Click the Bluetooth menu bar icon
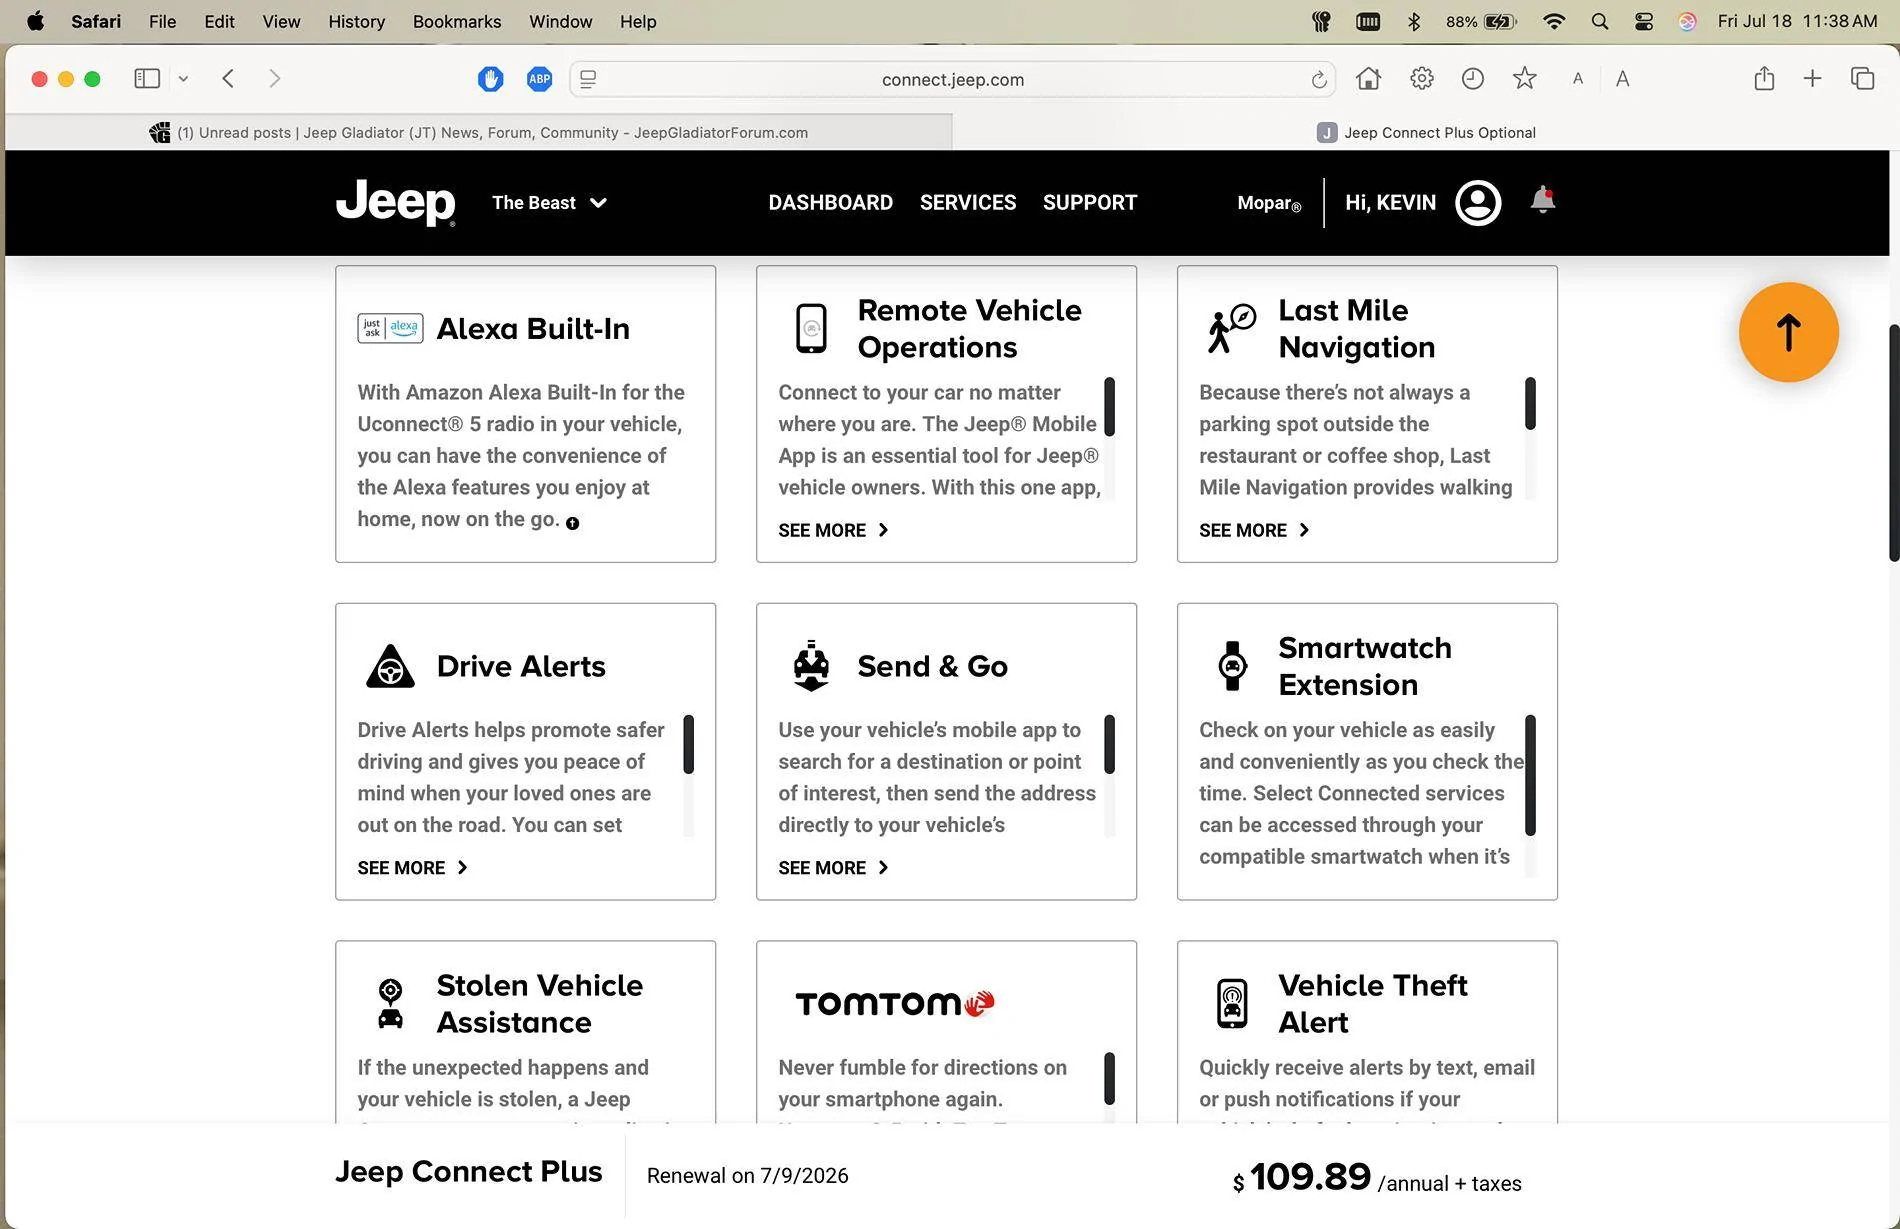 pyautogui.click(x=1413, y=21)
